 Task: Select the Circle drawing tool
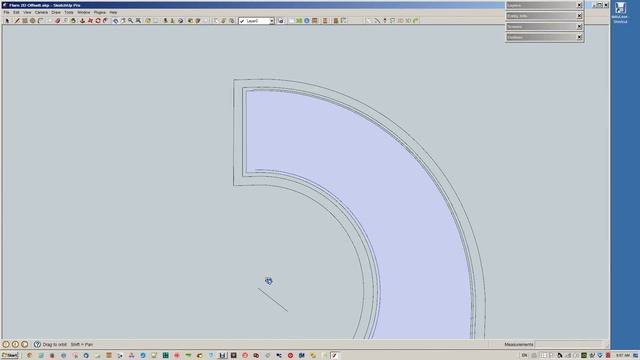[x=33, y=20]
